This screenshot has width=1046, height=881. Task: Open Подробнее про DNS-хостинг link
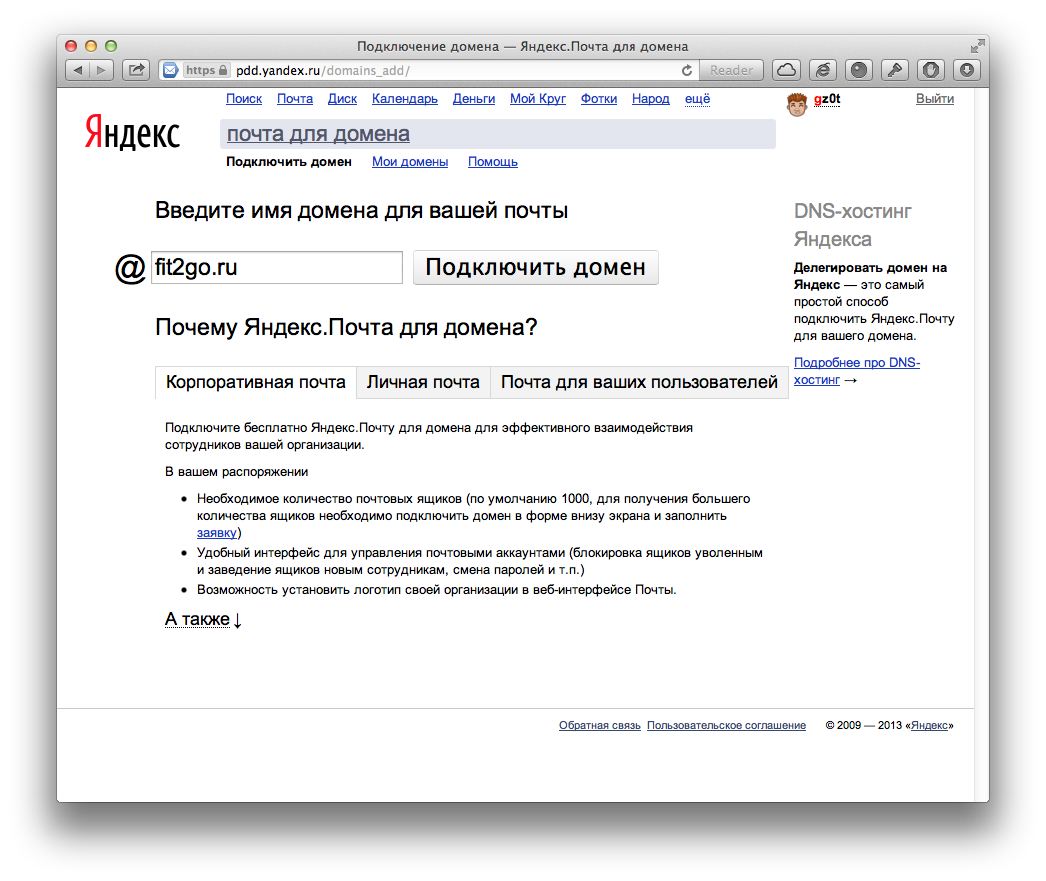(857, 371)
